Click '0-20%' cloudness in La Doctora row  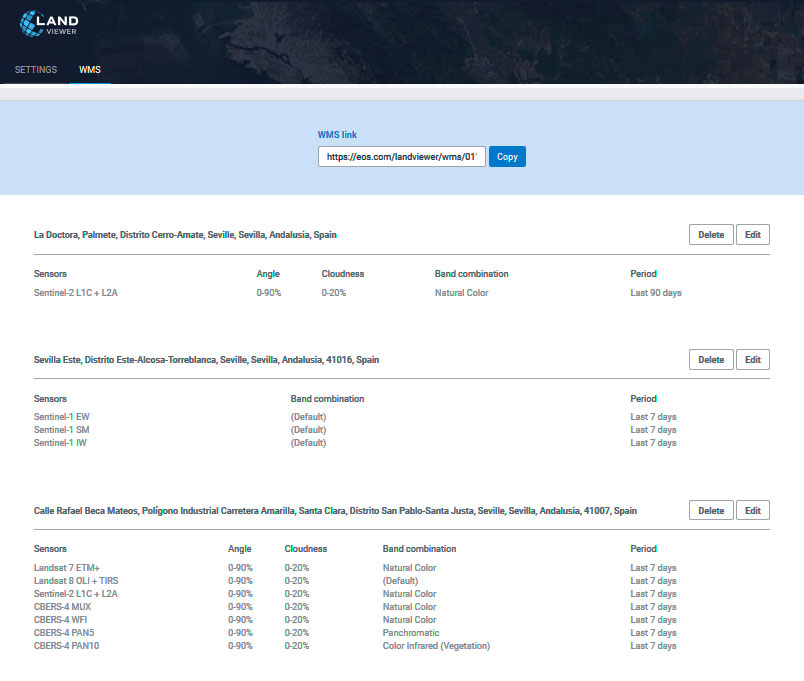click(x=334, y=293)
